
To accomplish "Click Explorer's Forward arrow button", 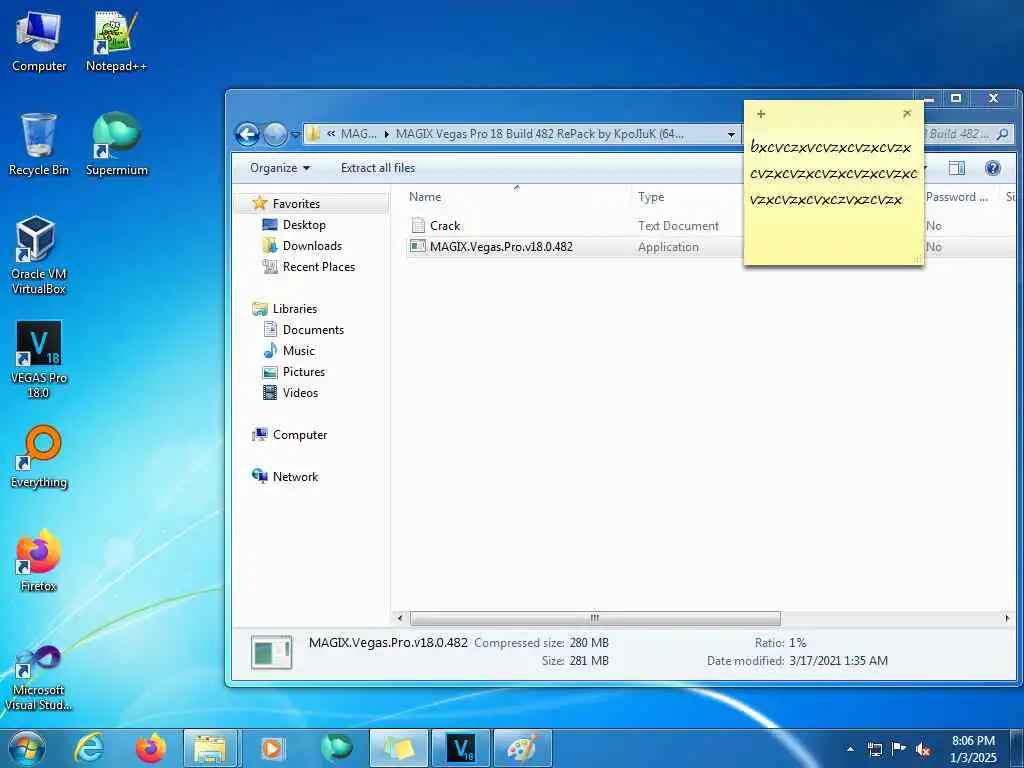I will click(x=275, y=135).
